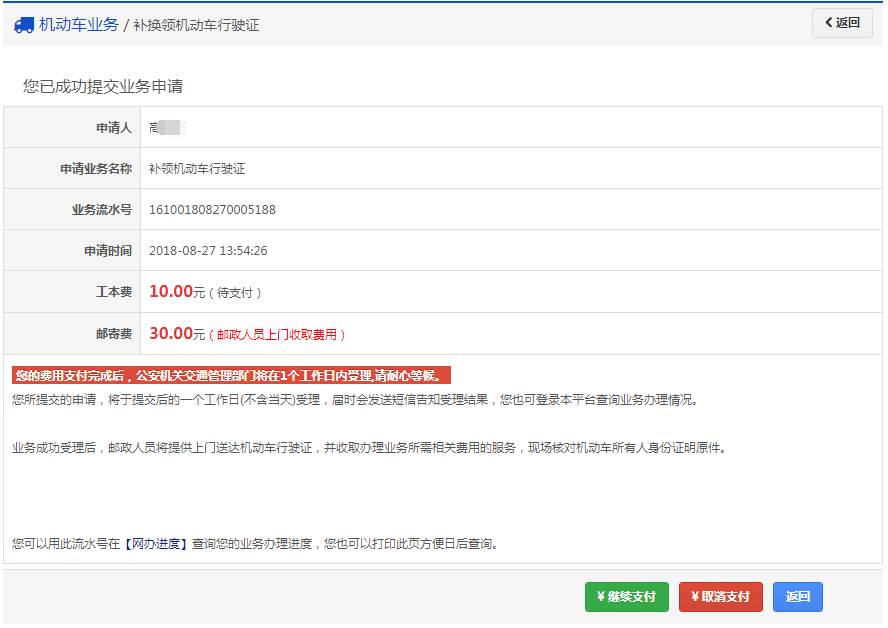
Task: Click the red highlighted payment notice banner
Action: pyautogui.click(x=232, y=376)
